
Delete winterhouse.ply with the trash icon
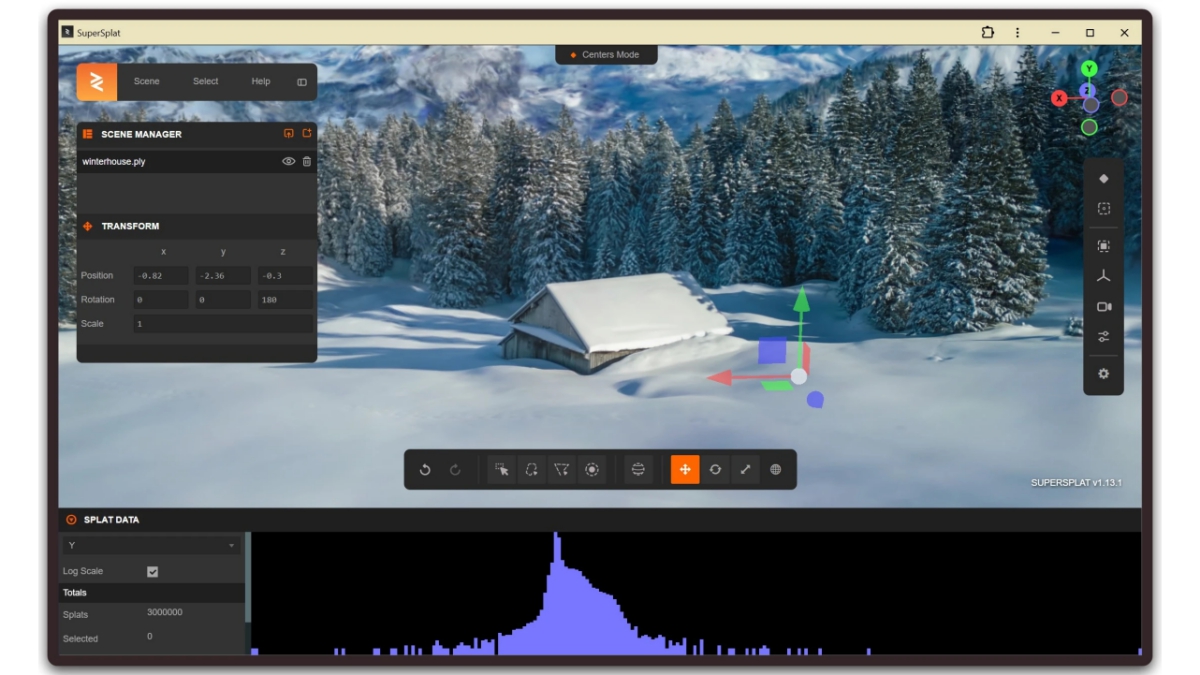tap(307, 161)
